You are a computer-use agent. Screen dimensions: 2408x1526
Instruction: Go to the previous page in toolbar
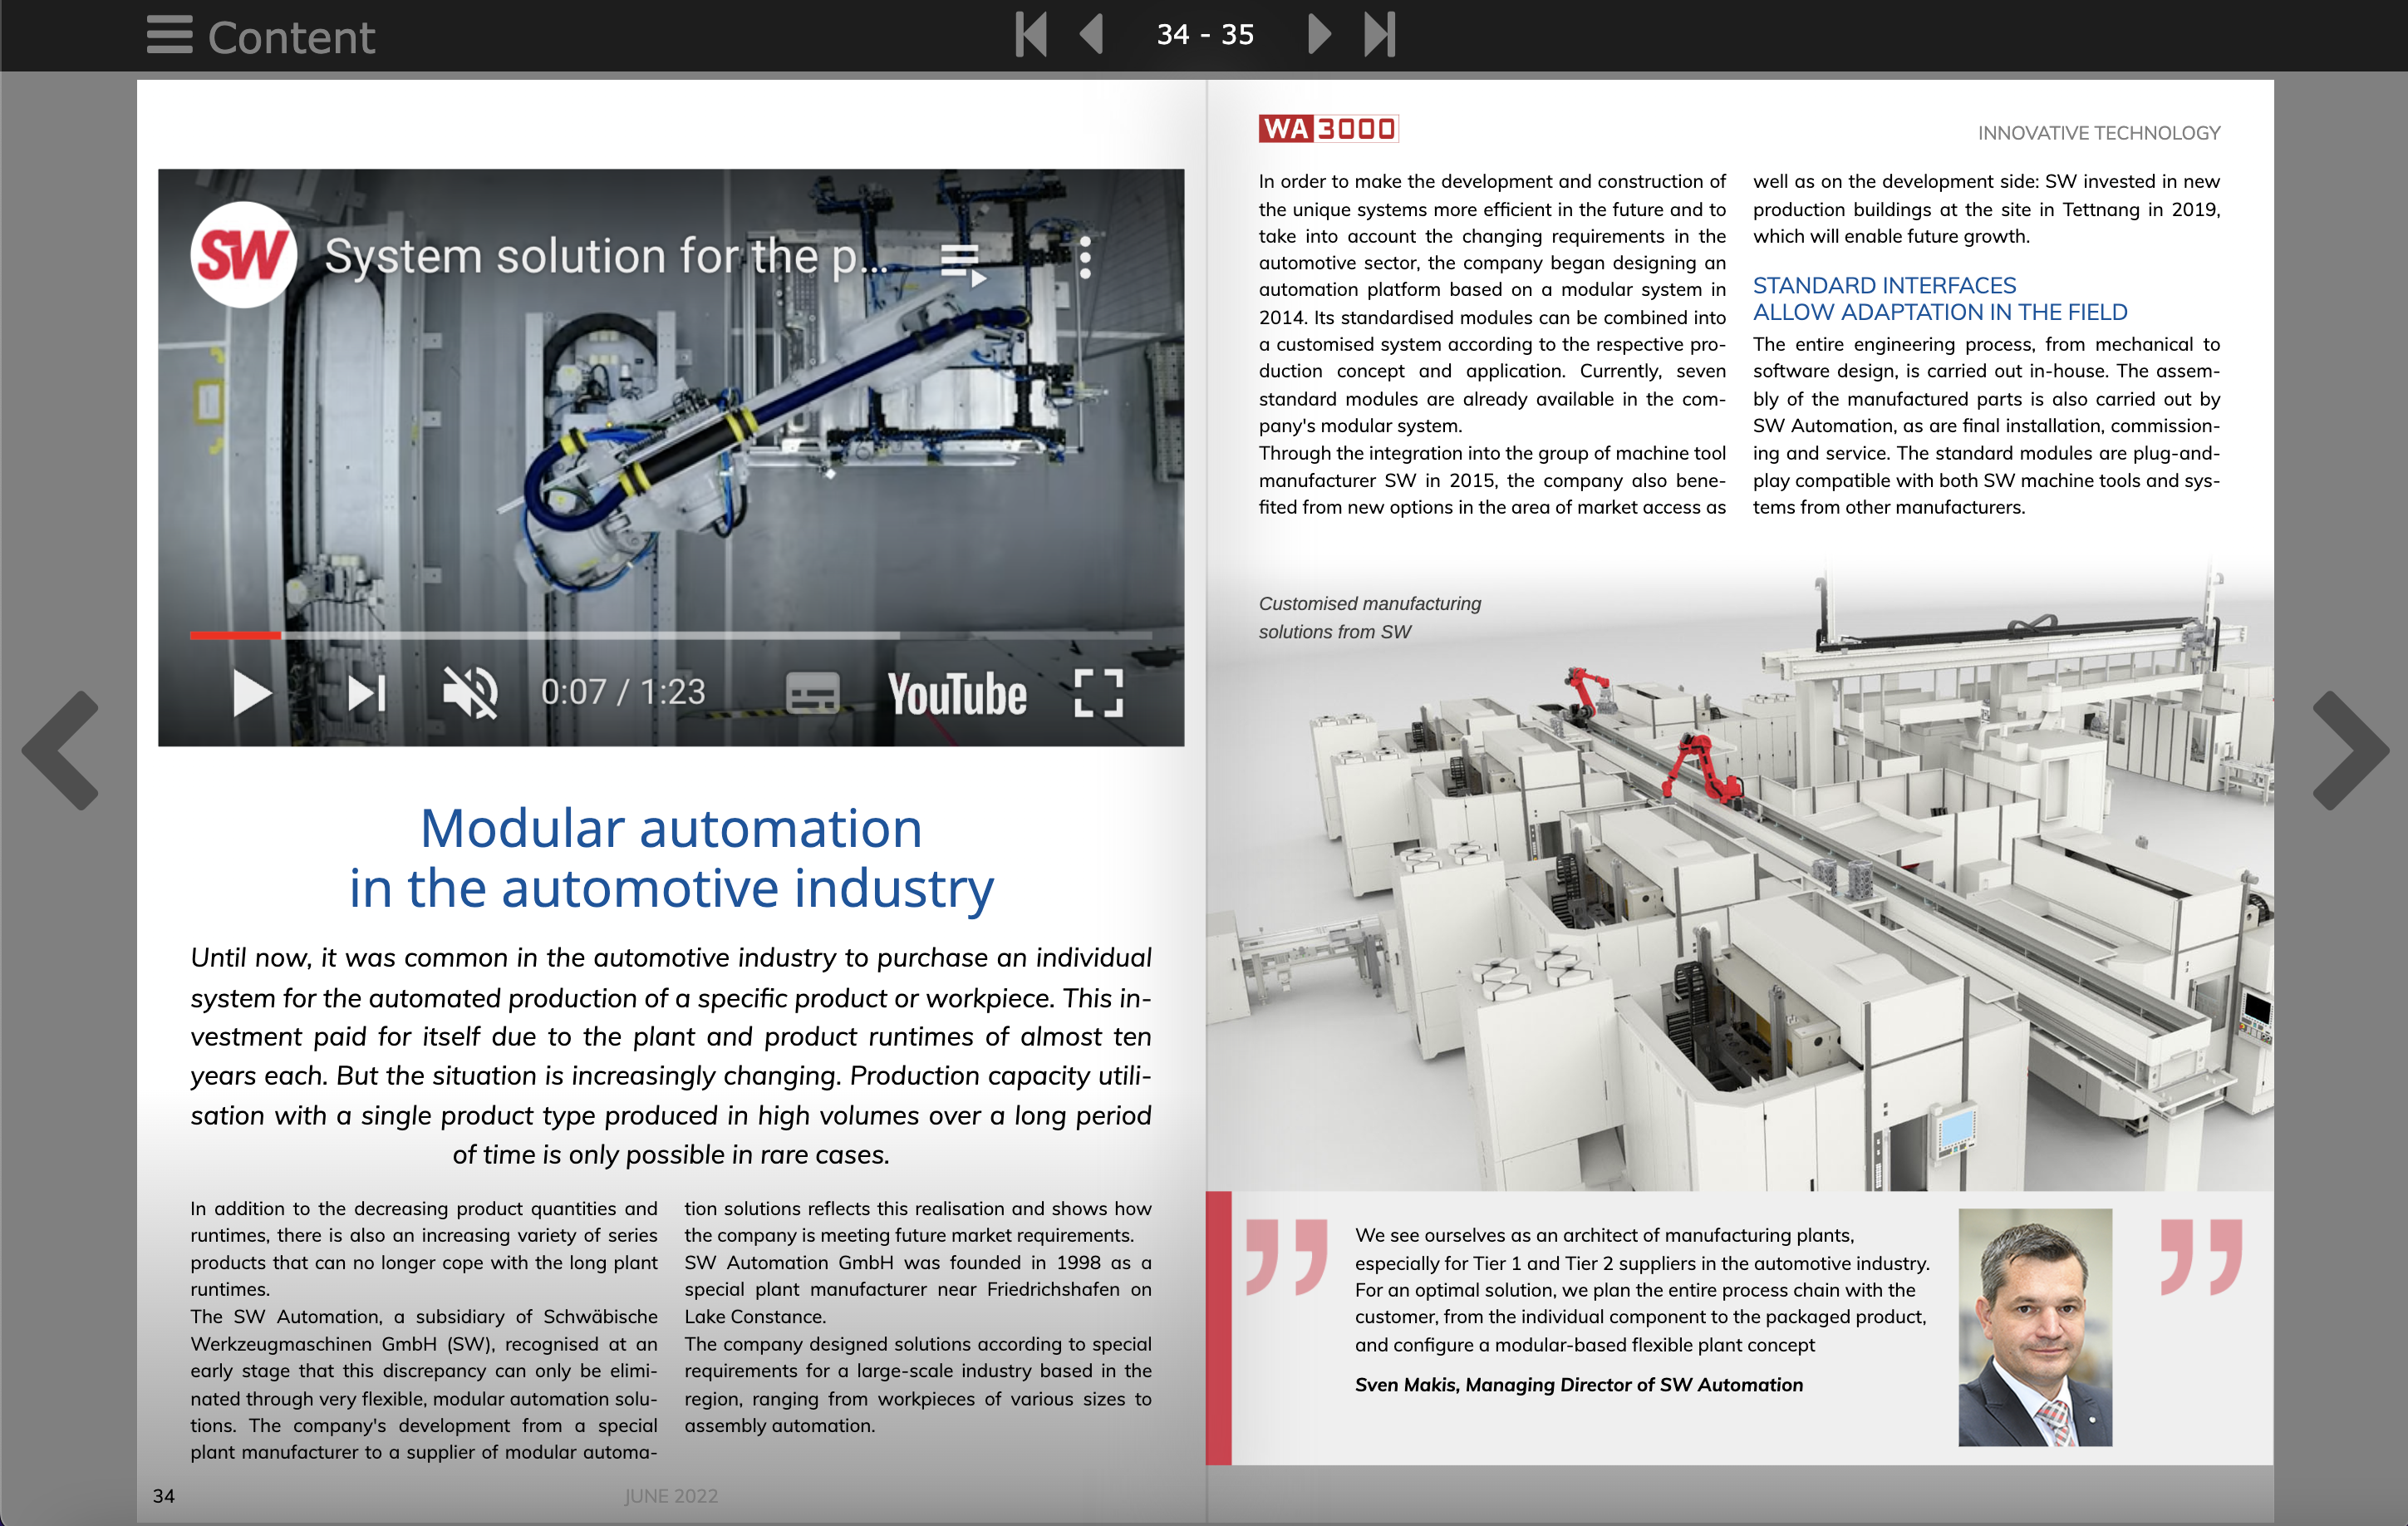point(1092,35)
